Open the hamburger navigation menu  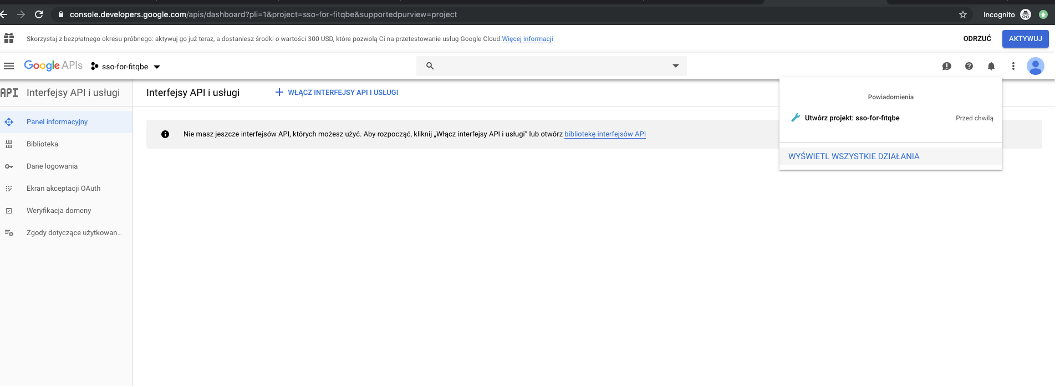pyautogui.click(x=9, y=66)
